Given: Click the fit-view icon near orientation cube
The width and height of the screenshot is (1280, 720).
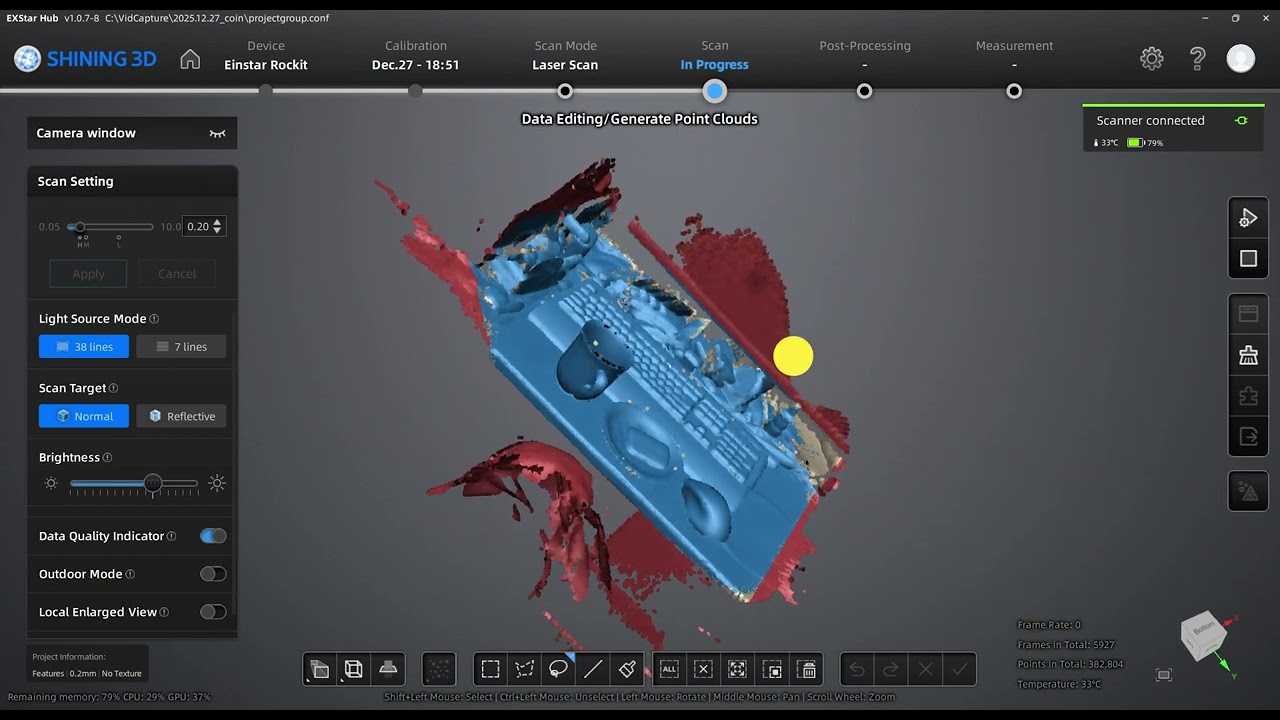Looking at the screenshot, I should [1164, 675].
